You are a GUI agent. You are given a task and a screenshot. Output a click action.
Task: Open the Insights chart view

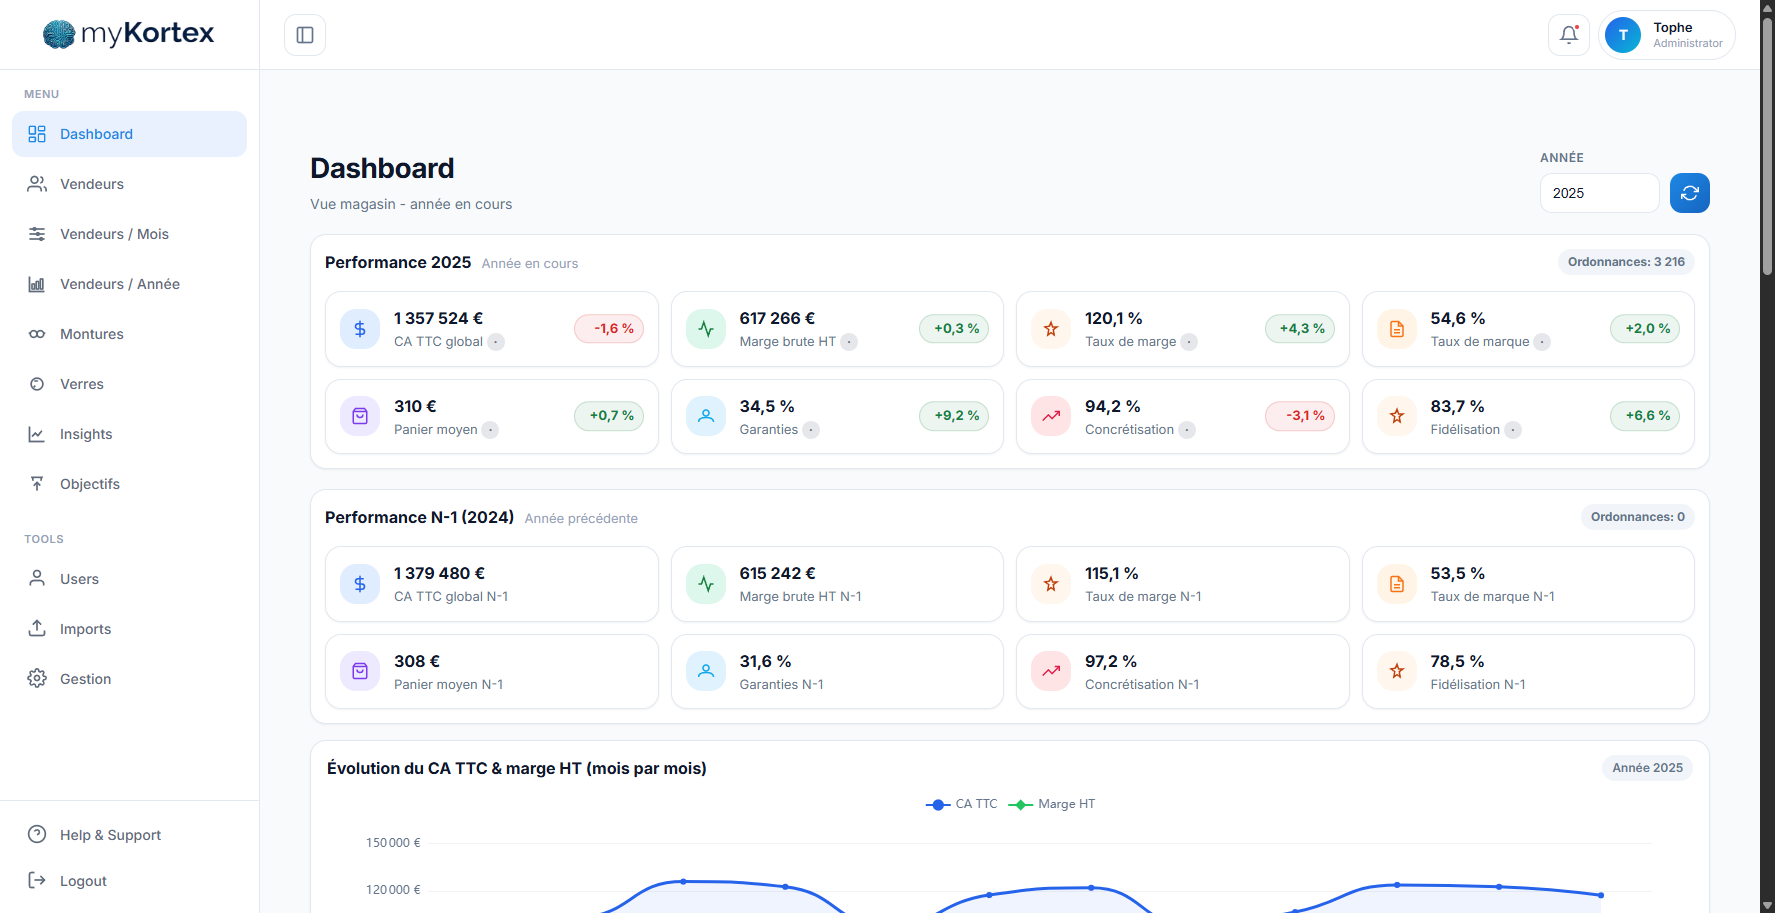point(84,434)
